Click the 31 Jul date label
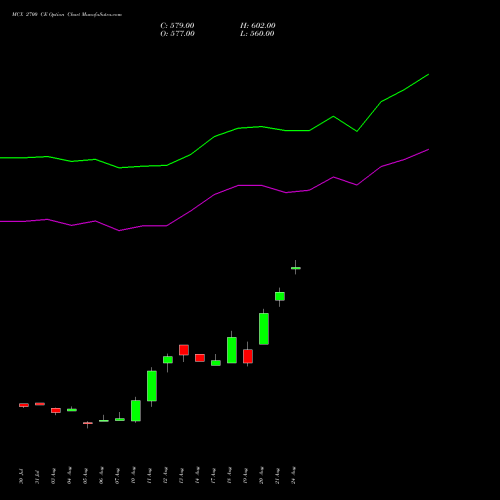Image resolution: width=500 pixels, height=500 pixels. pyautogui.click(x=37, y=476)
